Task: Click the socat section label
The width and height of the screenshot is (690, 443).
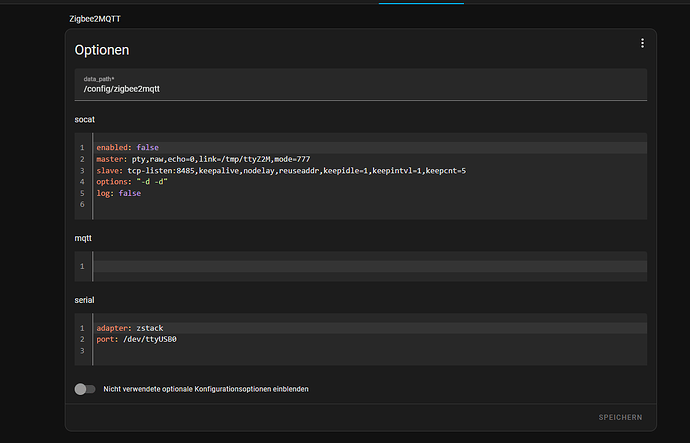Action: [x=84, y=120]
